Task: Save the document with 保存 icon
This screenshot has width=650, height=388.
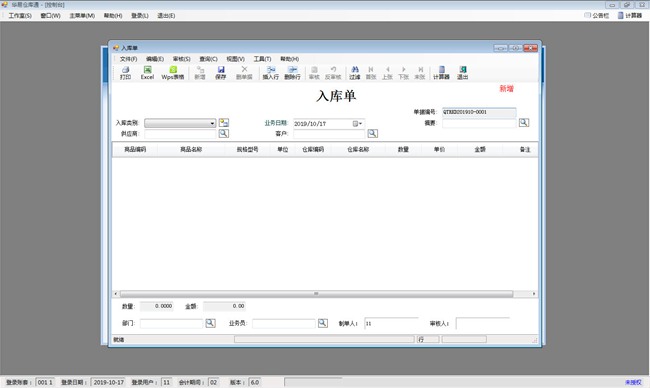Action: tap(221, 73)
